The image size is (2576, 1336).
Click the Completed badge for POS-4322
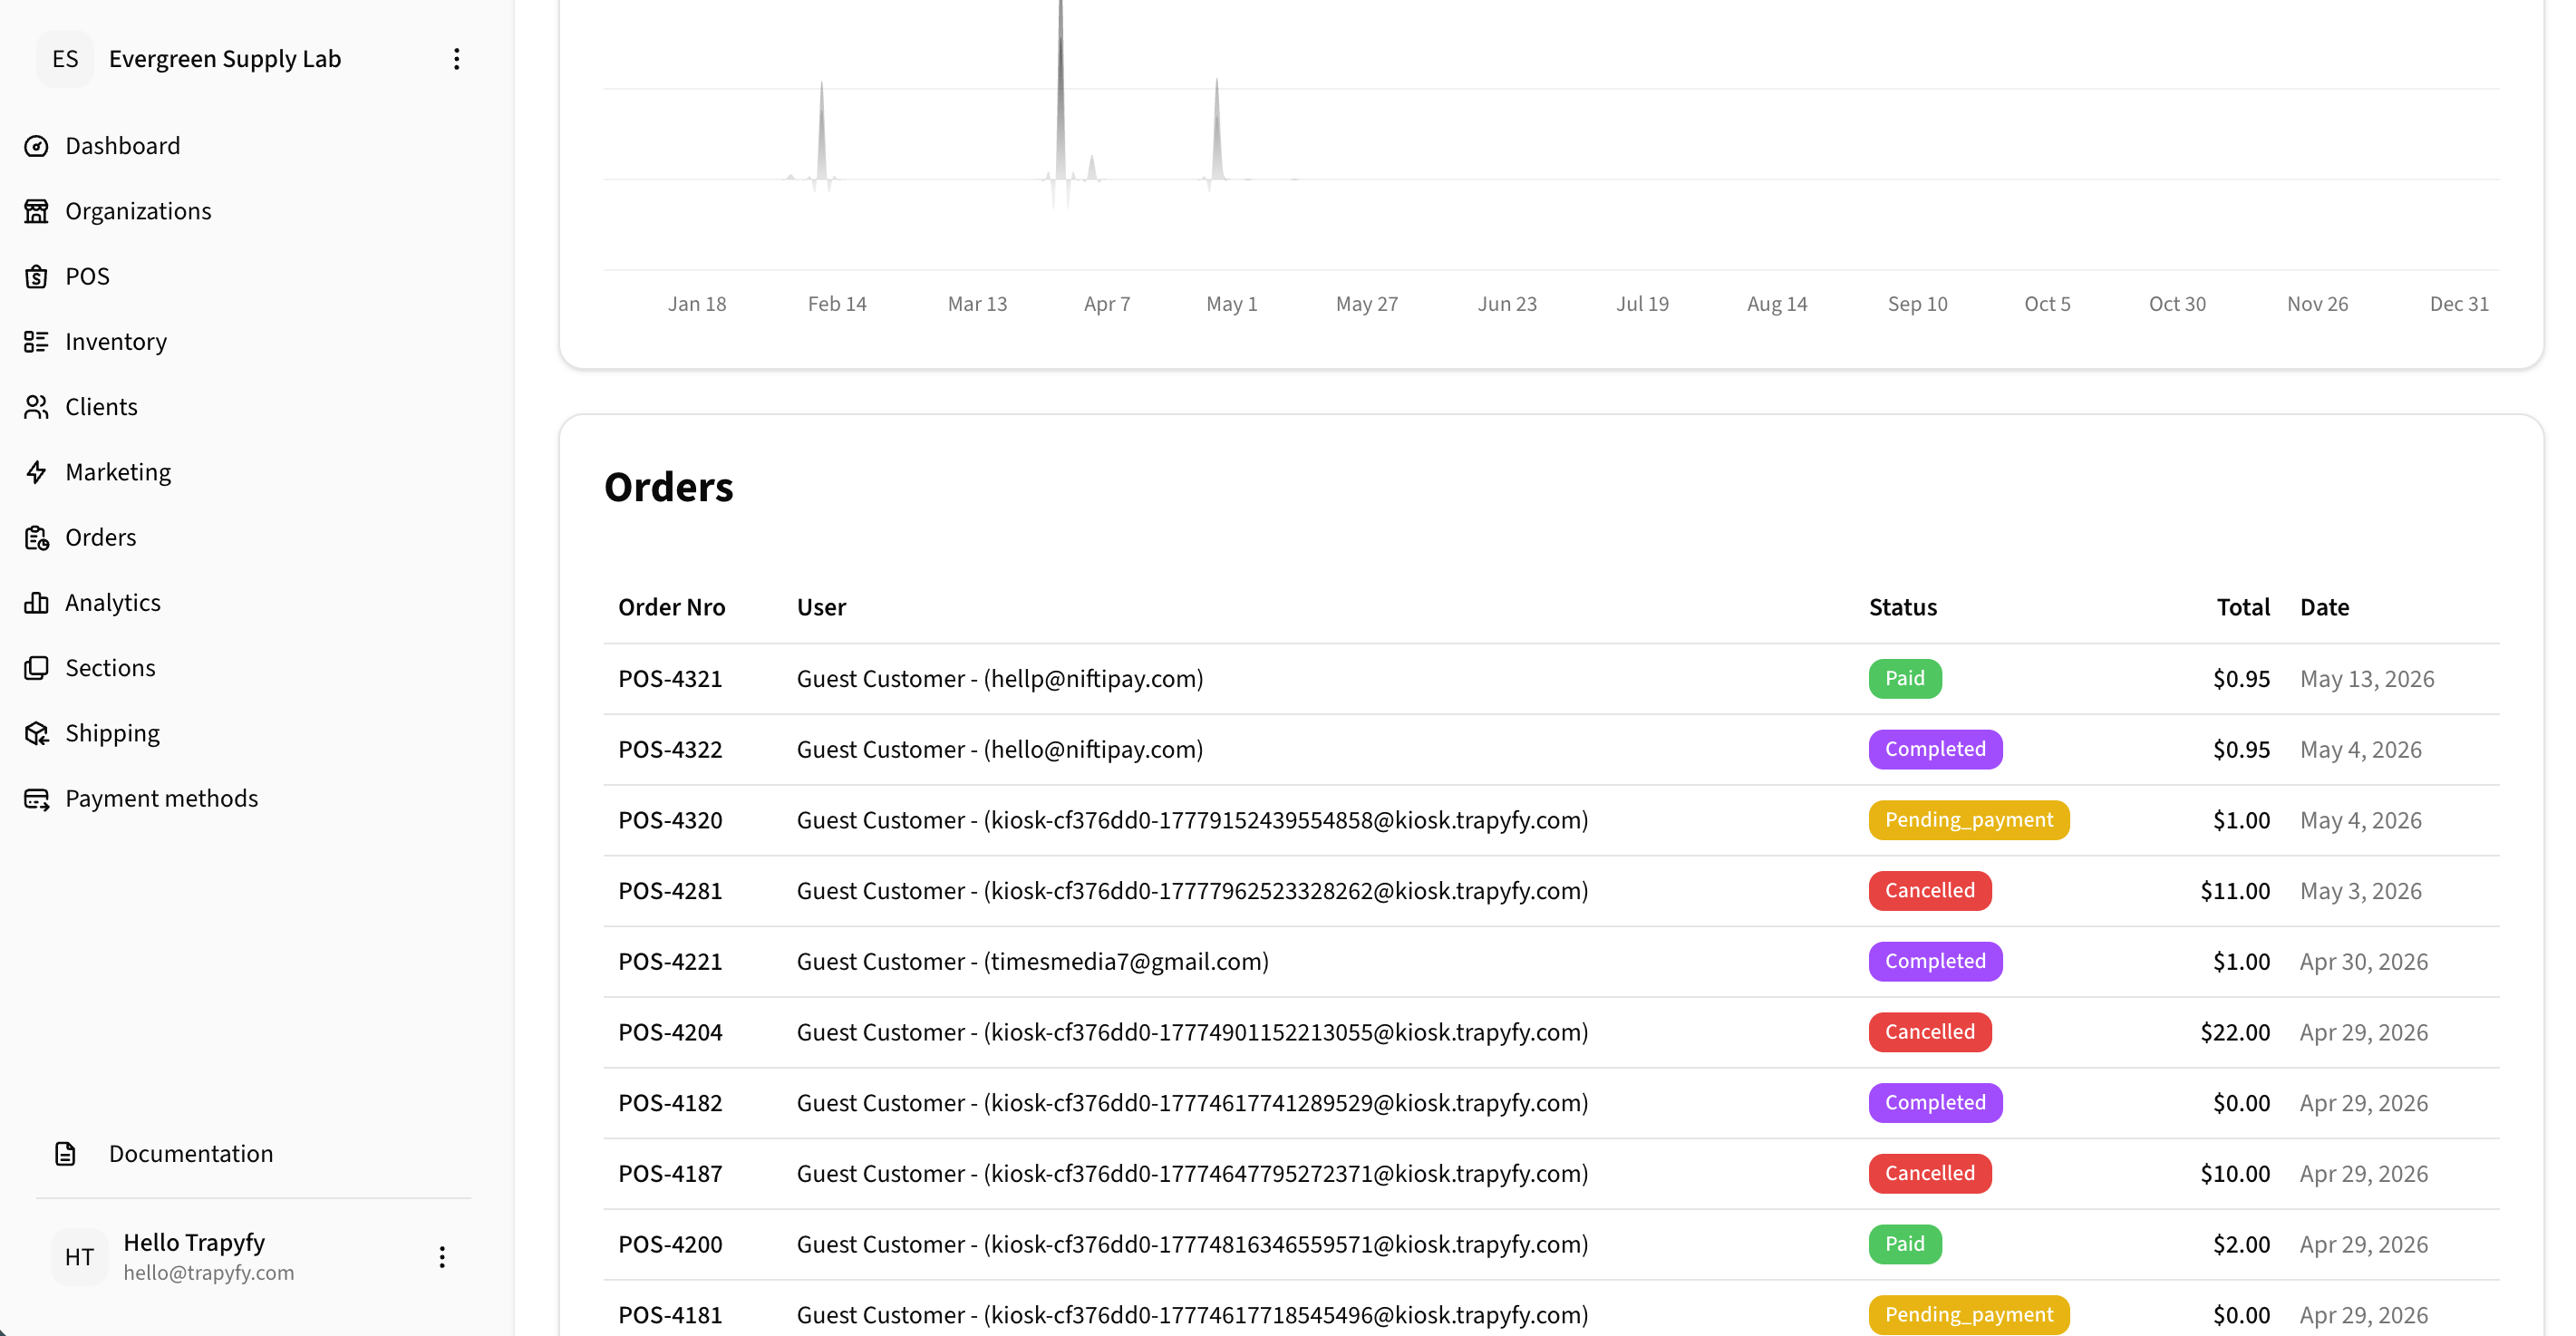(1935, 750)
